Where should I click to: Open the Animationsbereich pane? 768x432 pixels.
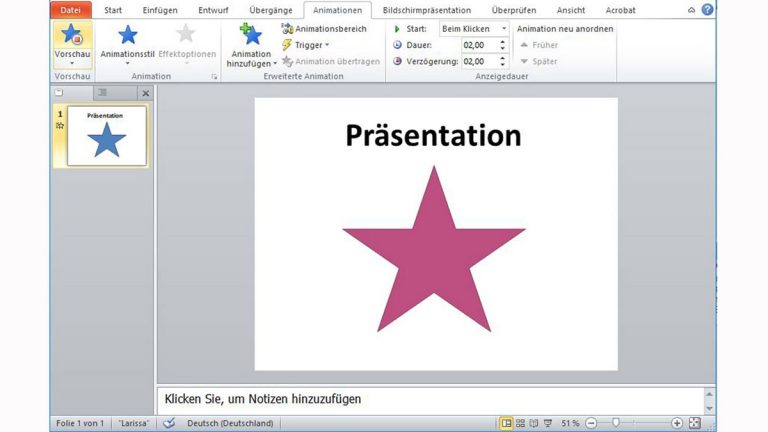[324, 29]
